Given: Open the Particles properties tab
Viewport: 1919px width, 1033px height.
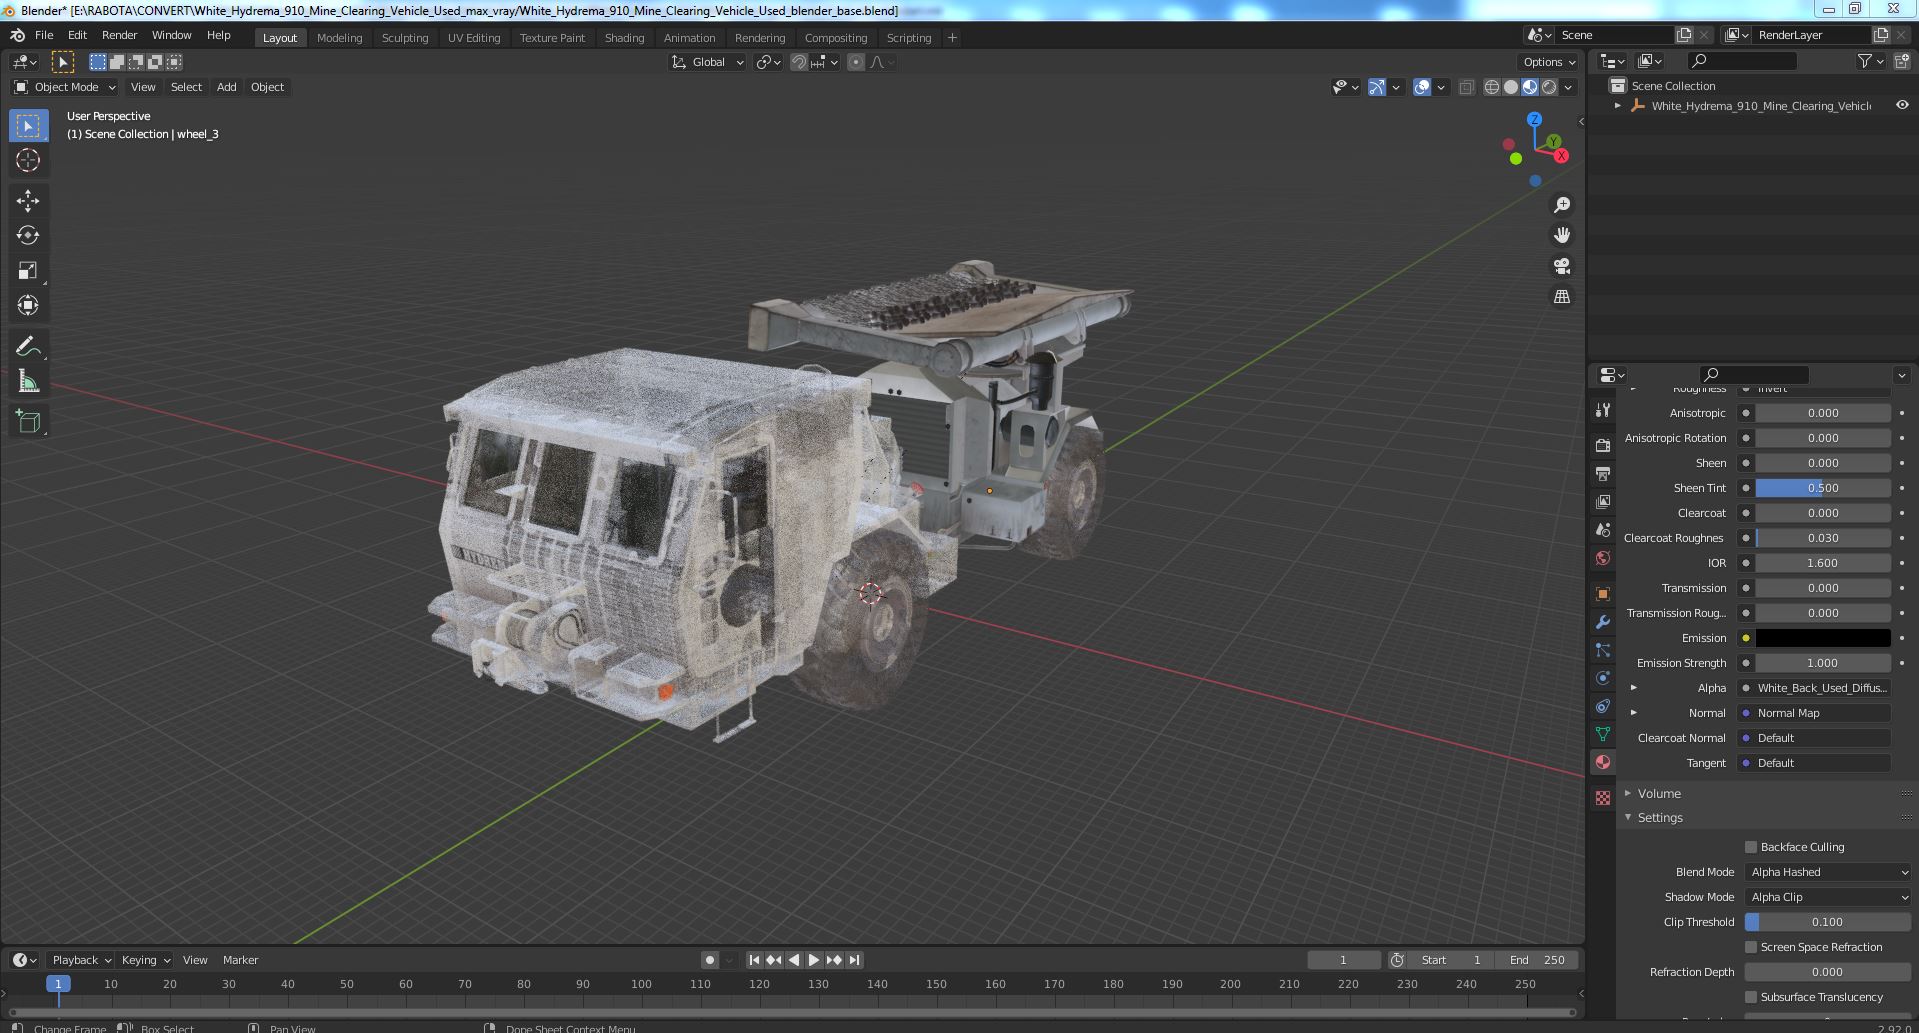Looking at the screenshot, I should click(1603, 650).
